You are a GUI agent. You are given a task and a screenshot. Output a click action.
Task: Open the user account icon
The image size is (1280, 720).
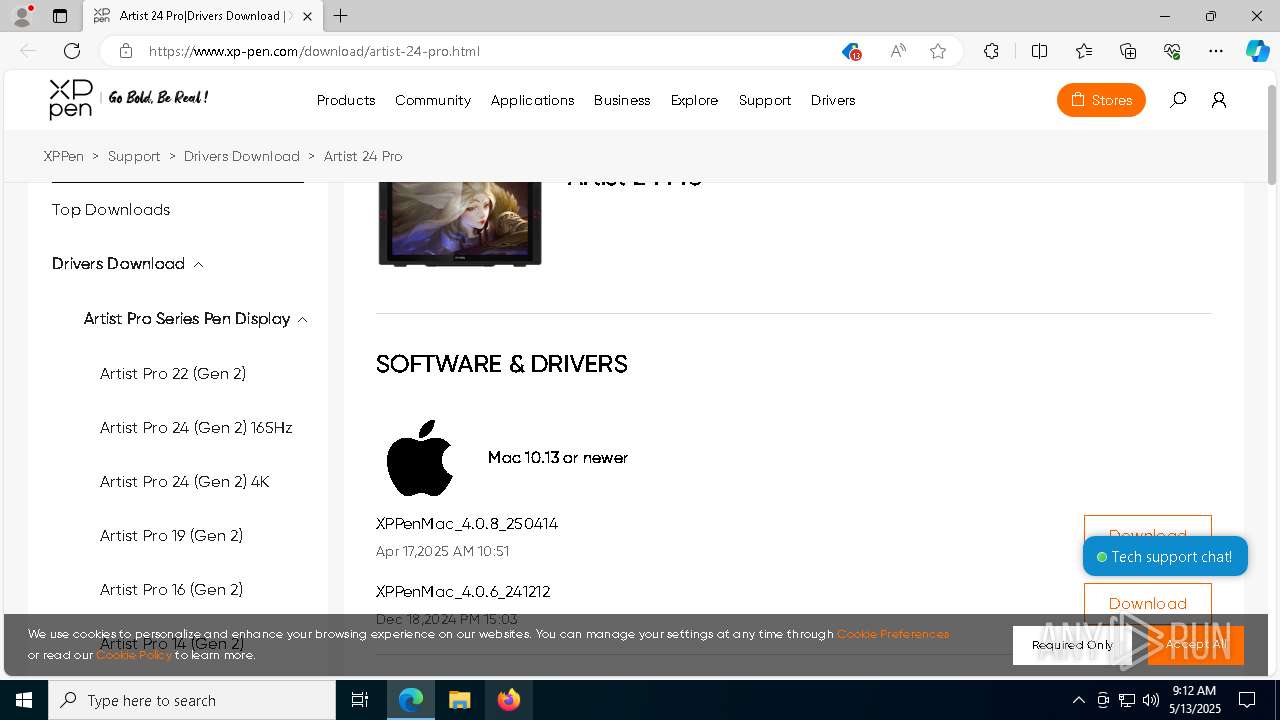[1219, 100]
